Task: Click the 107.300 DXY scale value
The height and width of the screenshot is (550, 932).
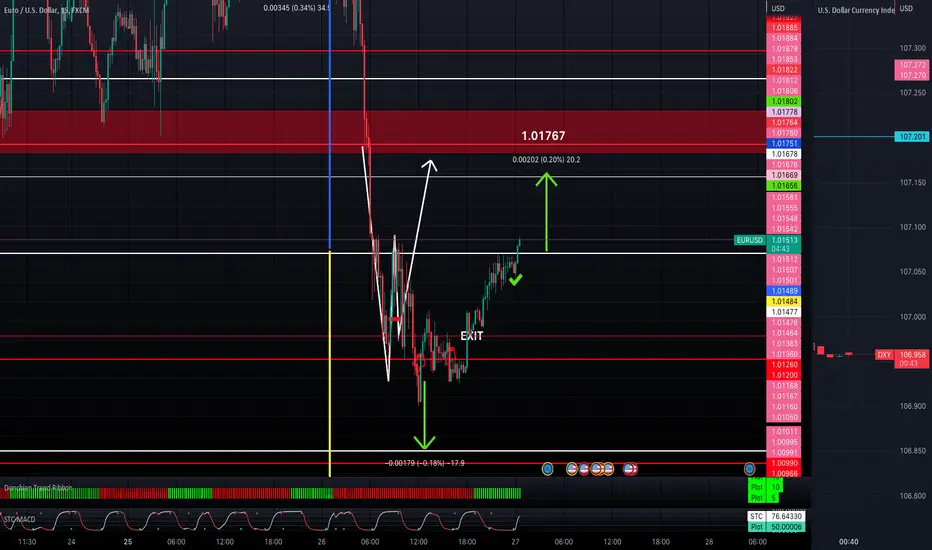Action: click(x=912, y=48)
